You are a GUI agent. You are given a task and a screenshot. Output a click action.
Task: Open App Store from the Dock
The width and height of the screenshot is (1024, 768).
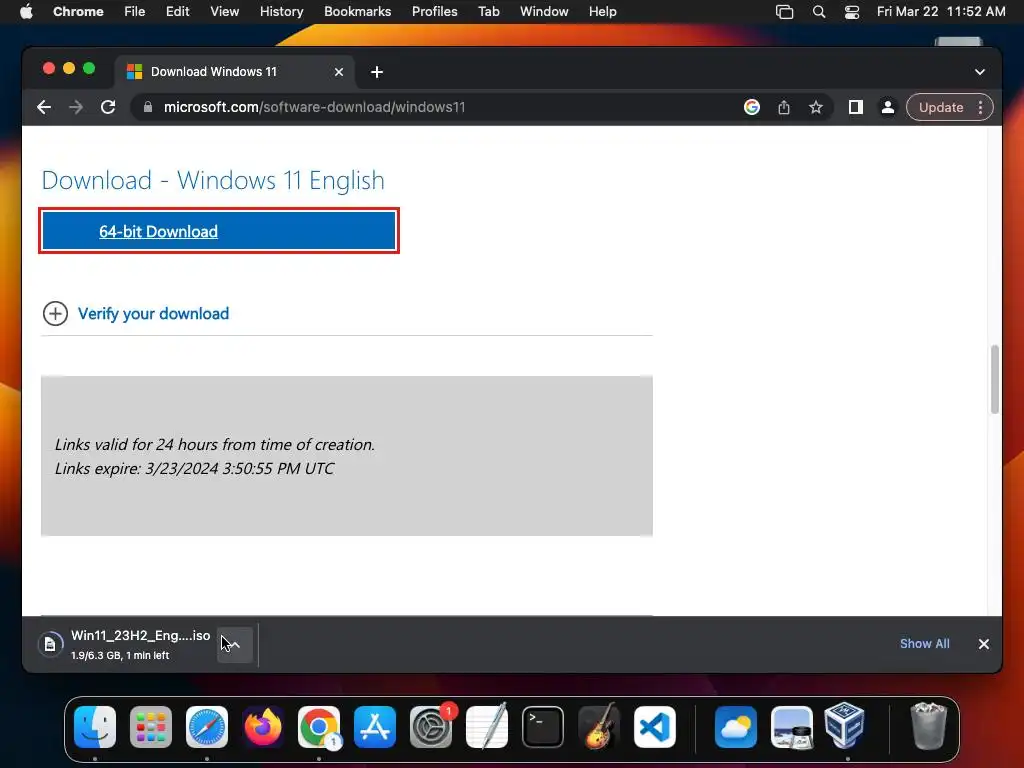point(375,727)
